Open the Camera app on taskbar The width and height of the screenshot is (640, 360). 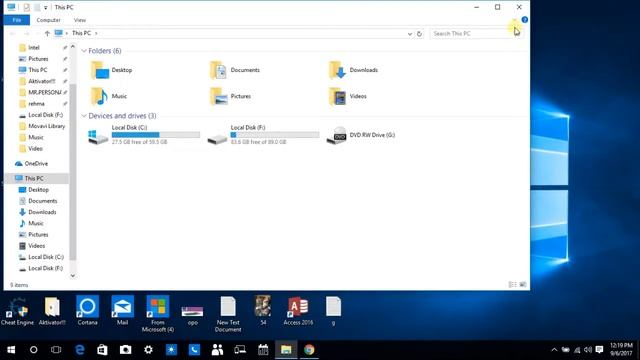point(125,350)
